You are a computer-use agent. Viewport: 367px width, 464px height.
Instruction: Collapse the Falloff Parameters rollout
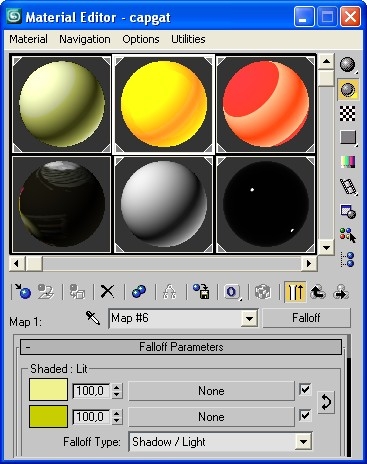point(181,347)
